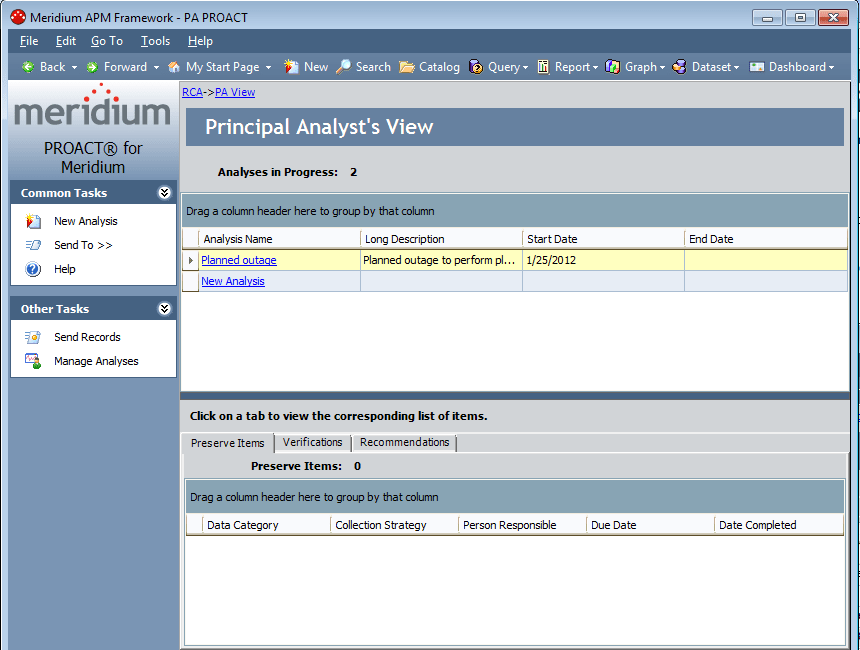Click the Search toolbar icon
This screenshot has width=860, height=650.
345,67
